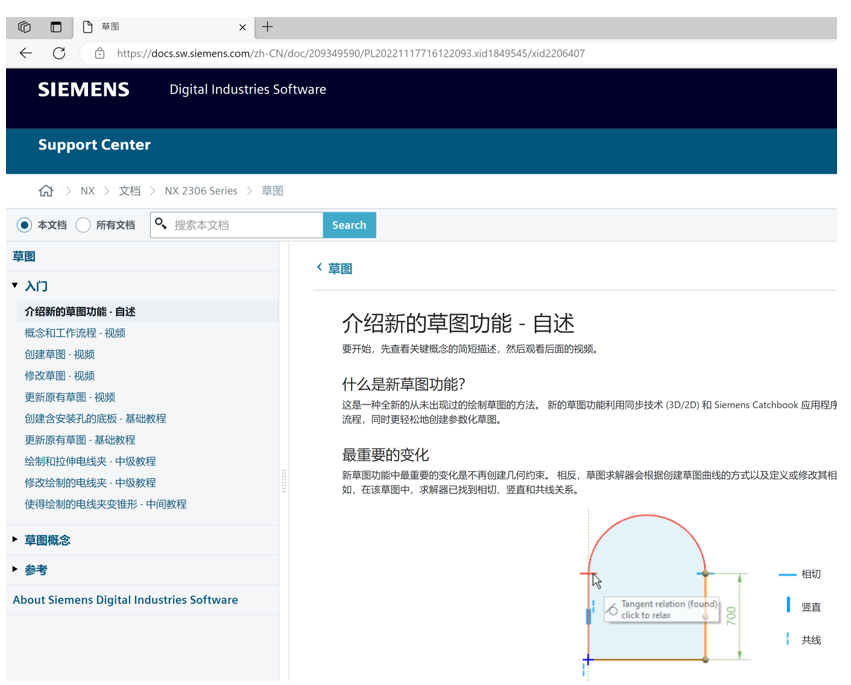
Task: Click the home icon in breadcrumb
Action: pos(46,191)
